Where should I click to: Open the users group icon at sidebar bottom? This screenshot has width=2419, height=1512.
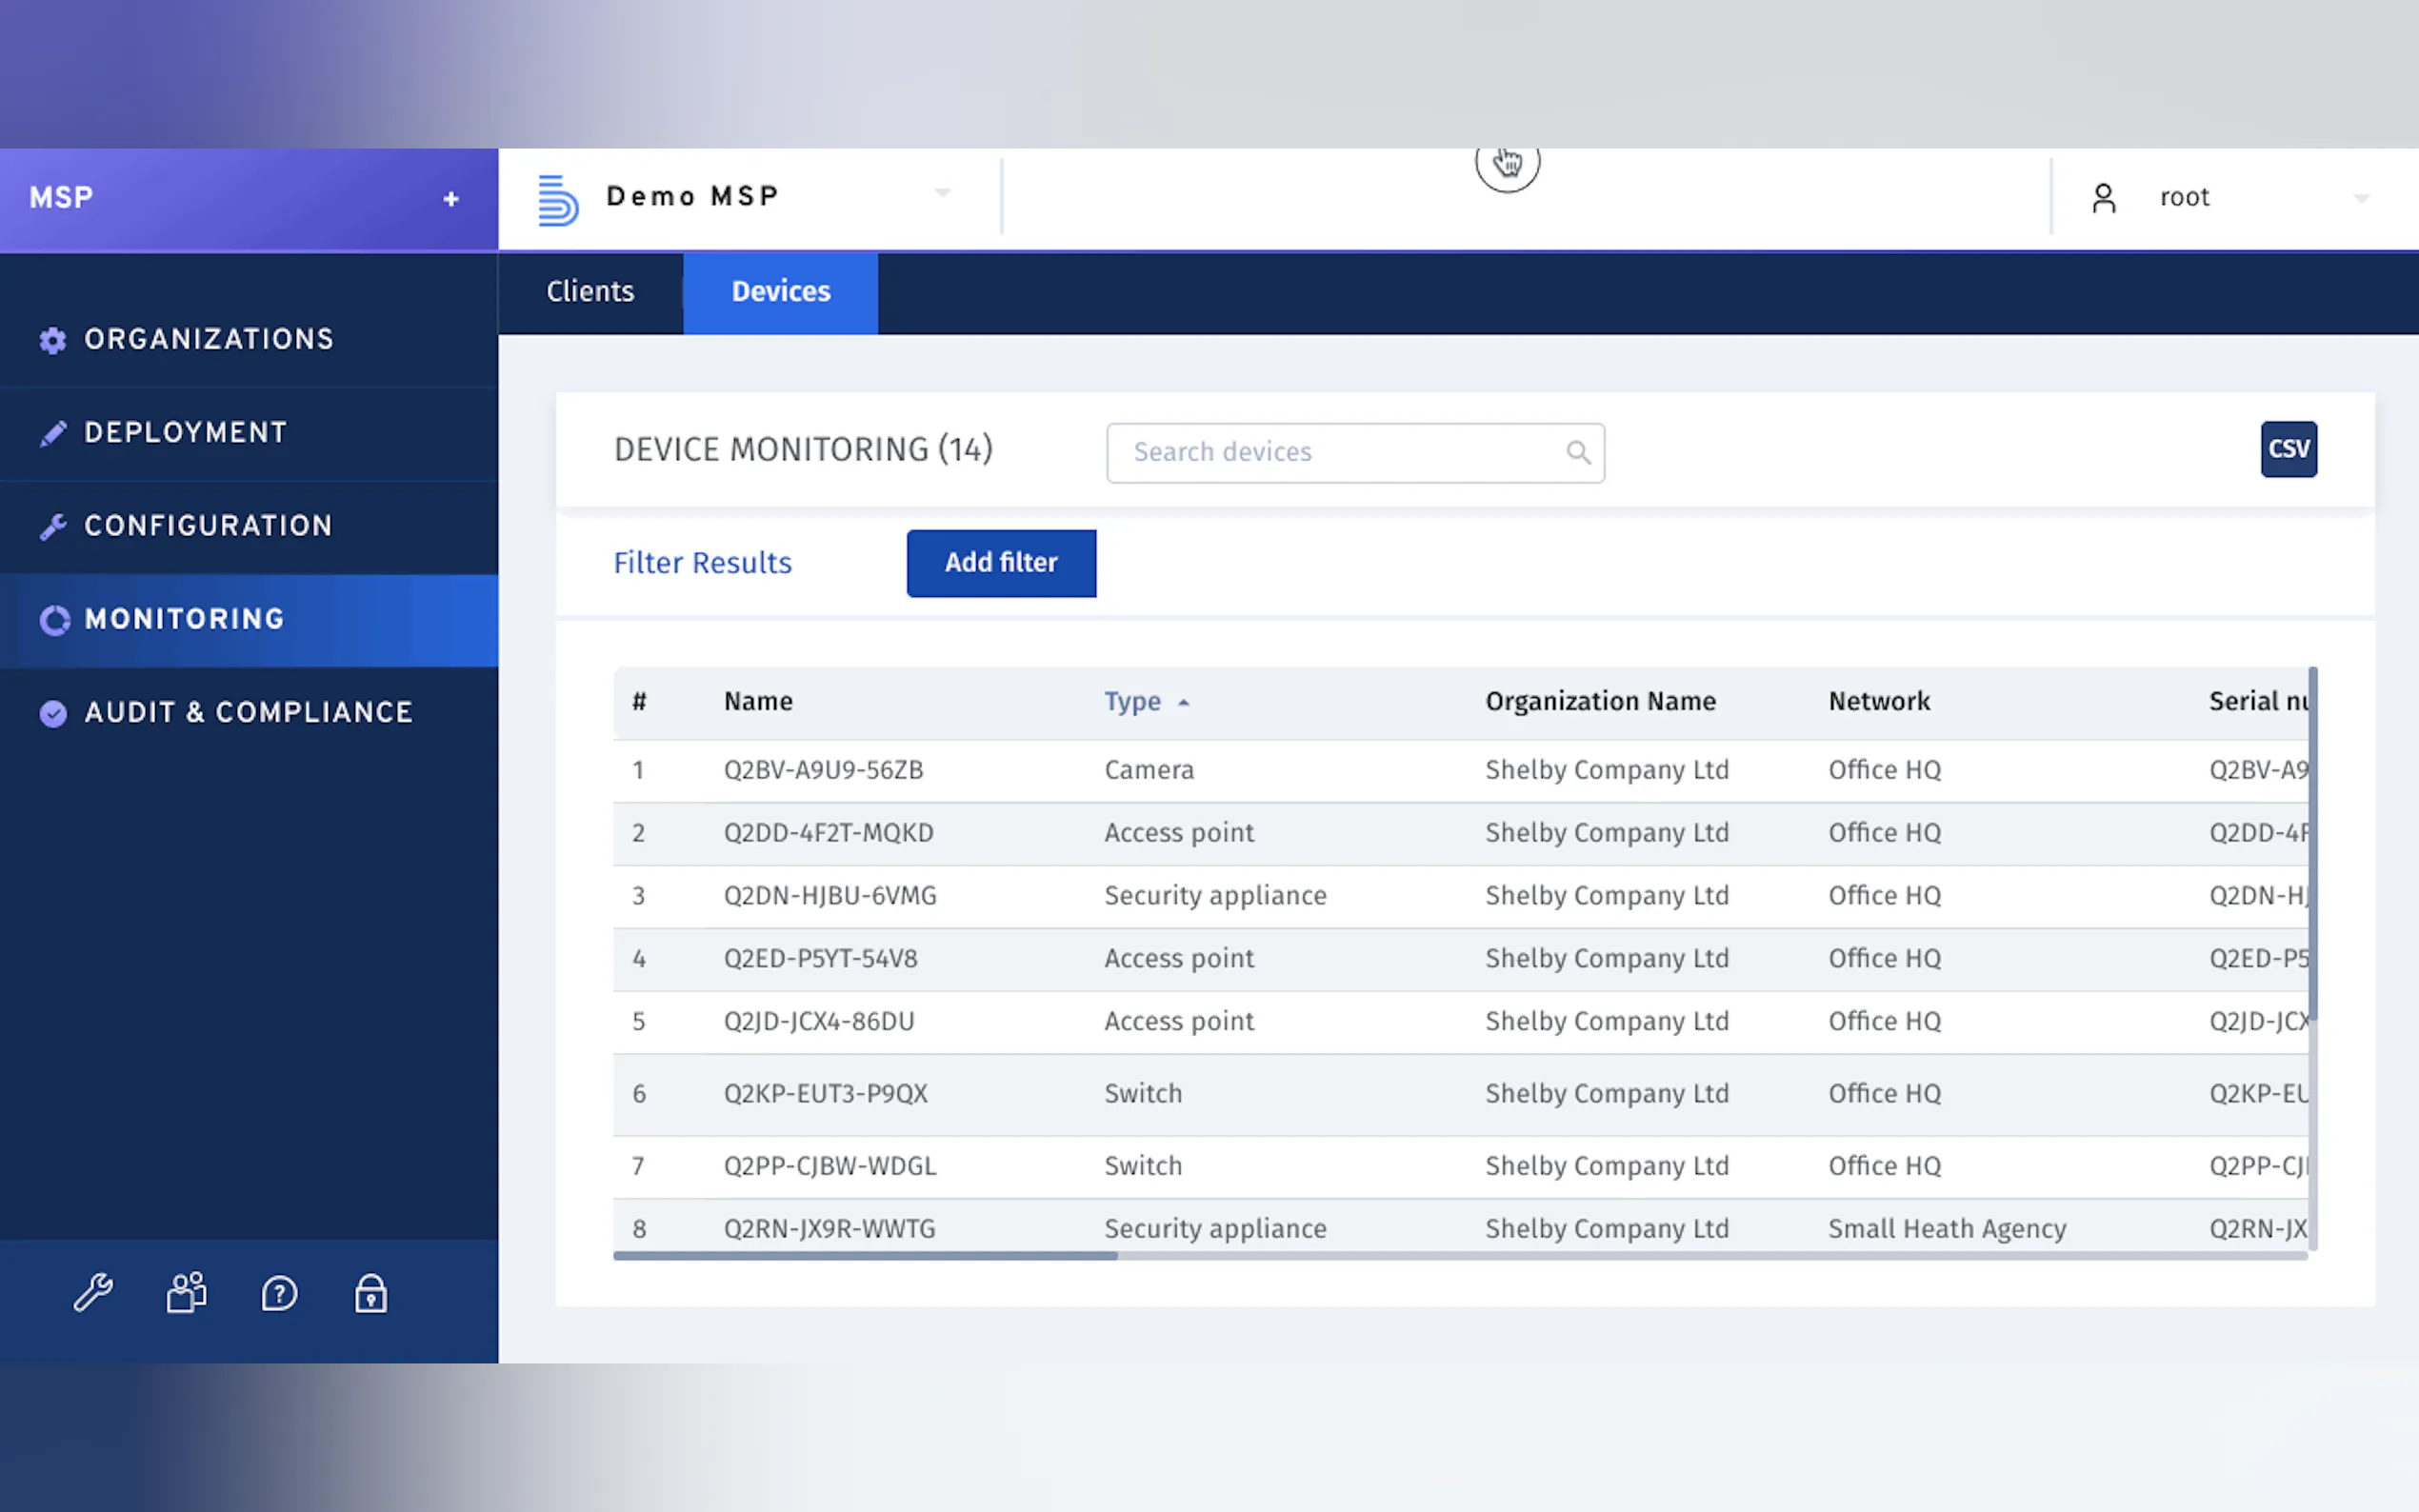[x=186, y=1293]
